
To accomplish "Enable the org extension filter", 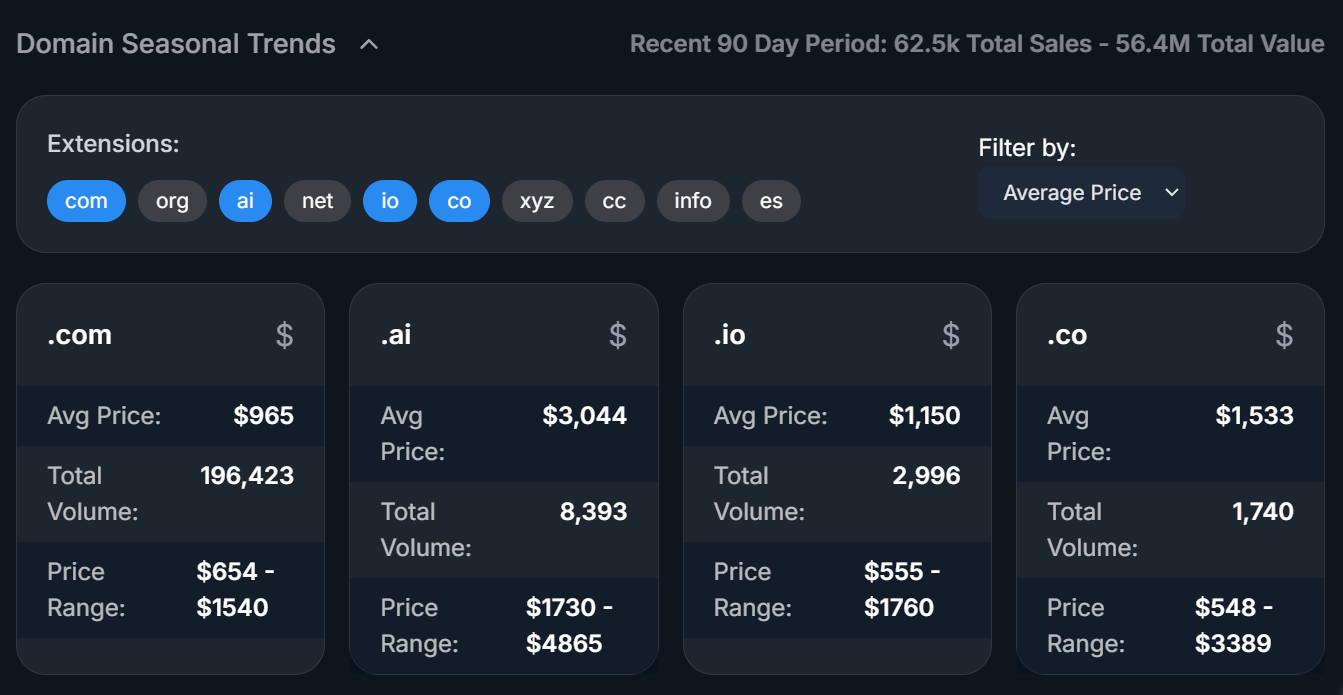I will click(172, 201).
